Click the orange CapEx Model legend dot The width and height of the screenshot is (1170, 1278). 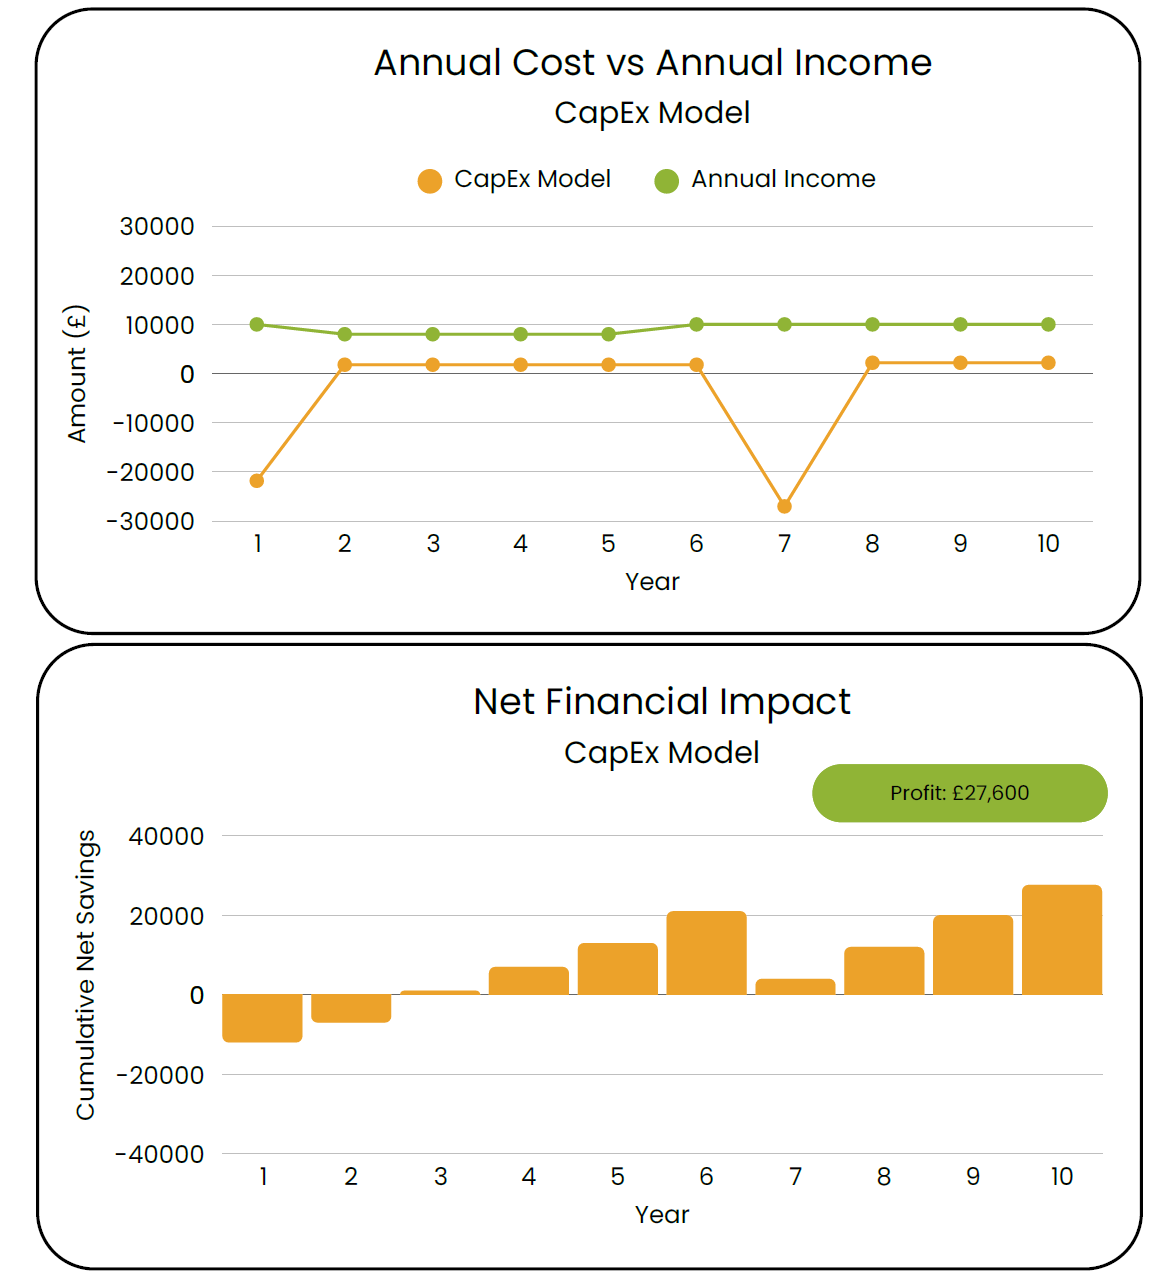pos(430,181)
